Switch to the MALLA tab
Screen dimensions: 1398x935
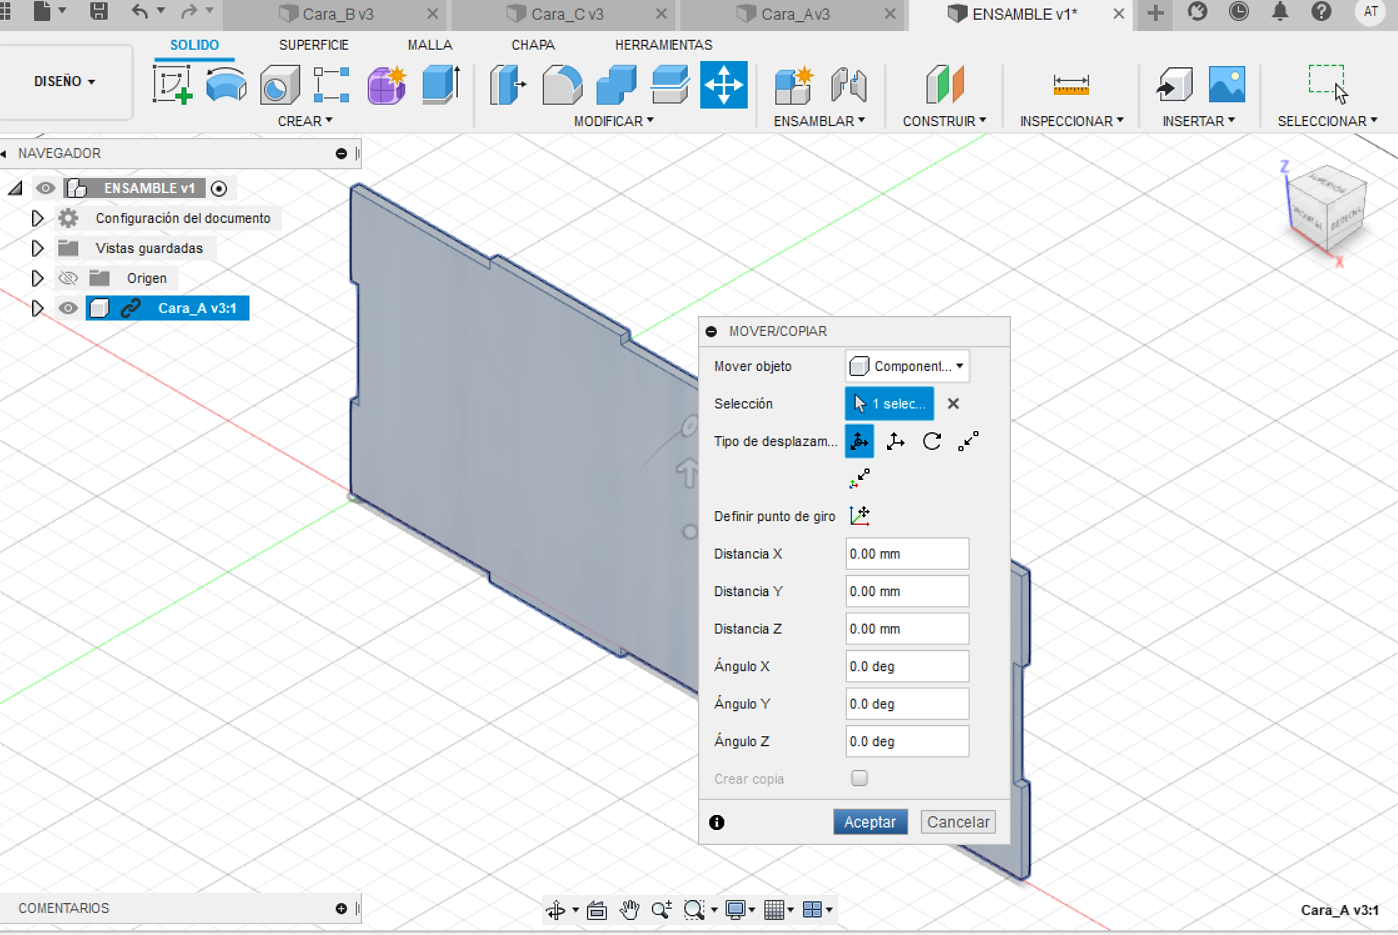(430, 45)
